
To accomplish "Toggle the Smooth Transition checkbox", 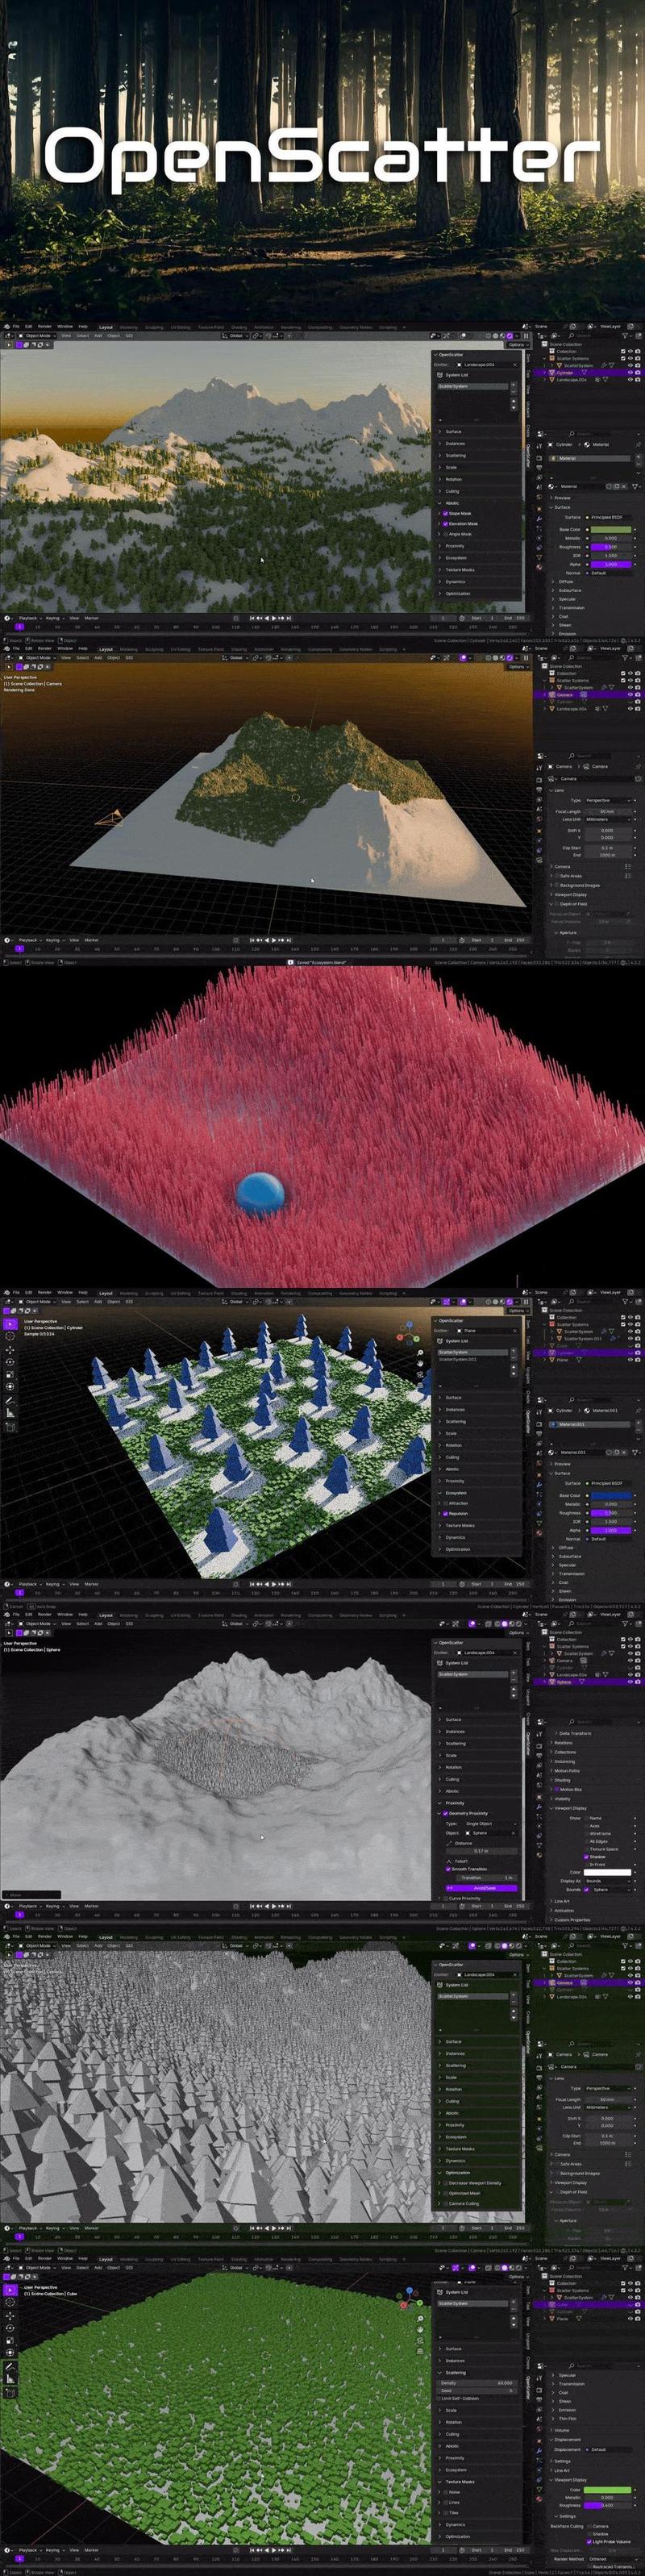I will pyautogui.click(x=449, y=1869).
